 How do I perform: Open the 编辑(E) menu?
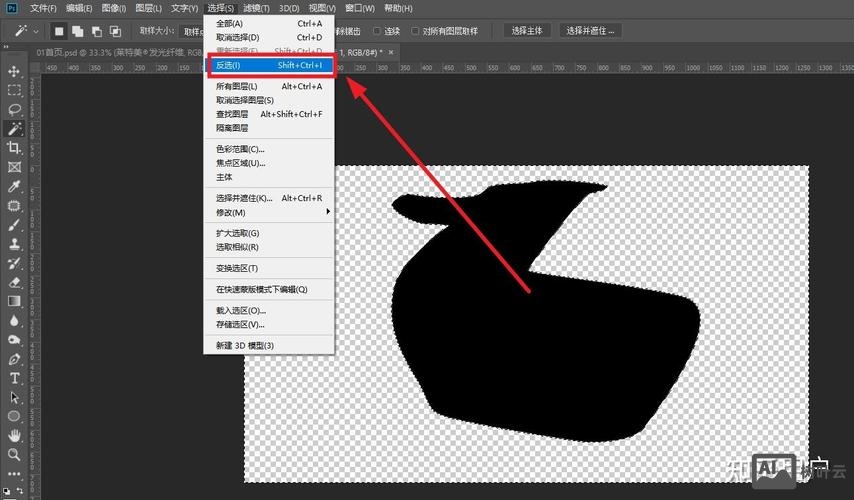(x=78, y=8)
